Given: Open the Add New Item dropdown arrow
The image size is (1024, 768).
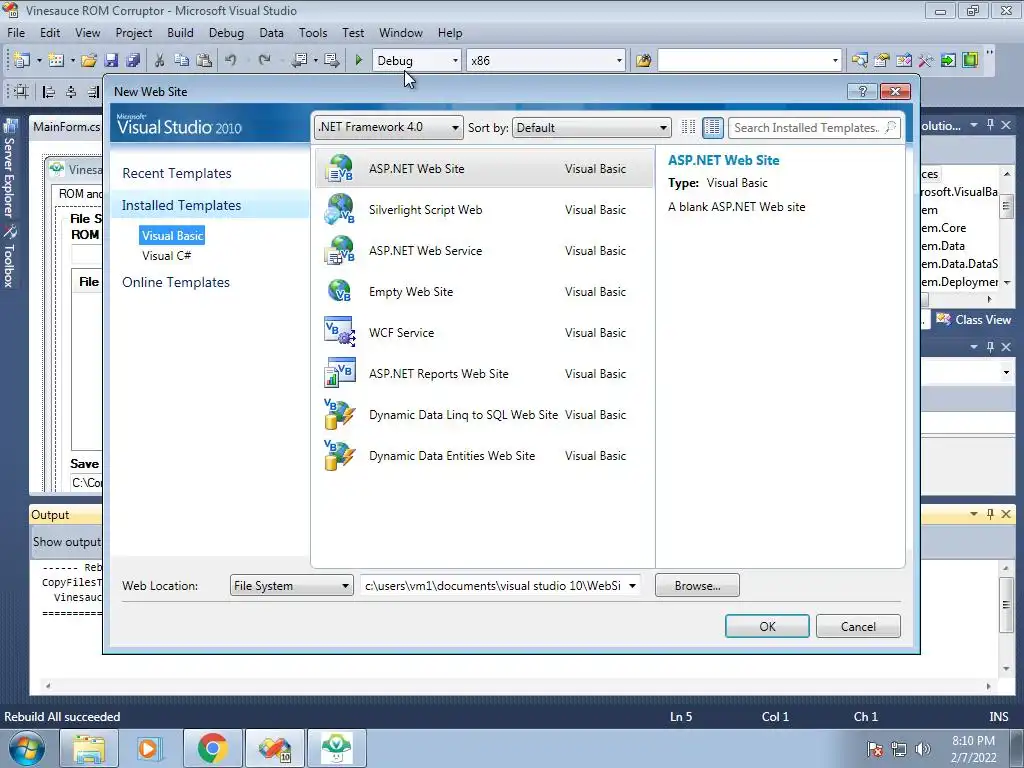Looking at the screenshot, I should [72, 61].
